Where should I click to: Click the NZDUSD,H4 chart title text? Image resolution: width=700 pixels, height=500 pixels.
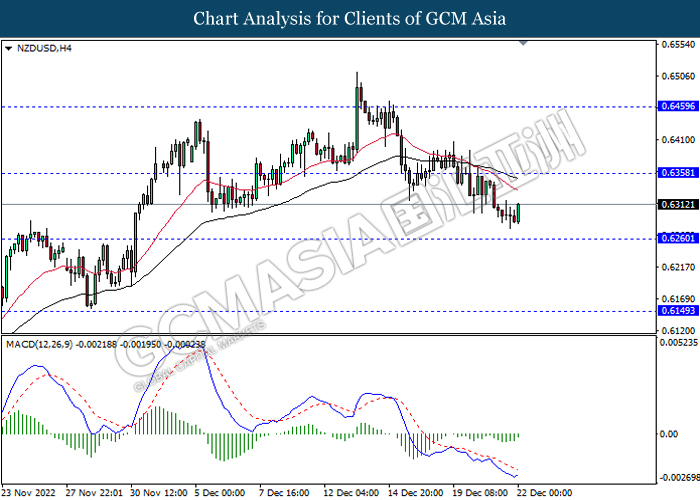44,48
